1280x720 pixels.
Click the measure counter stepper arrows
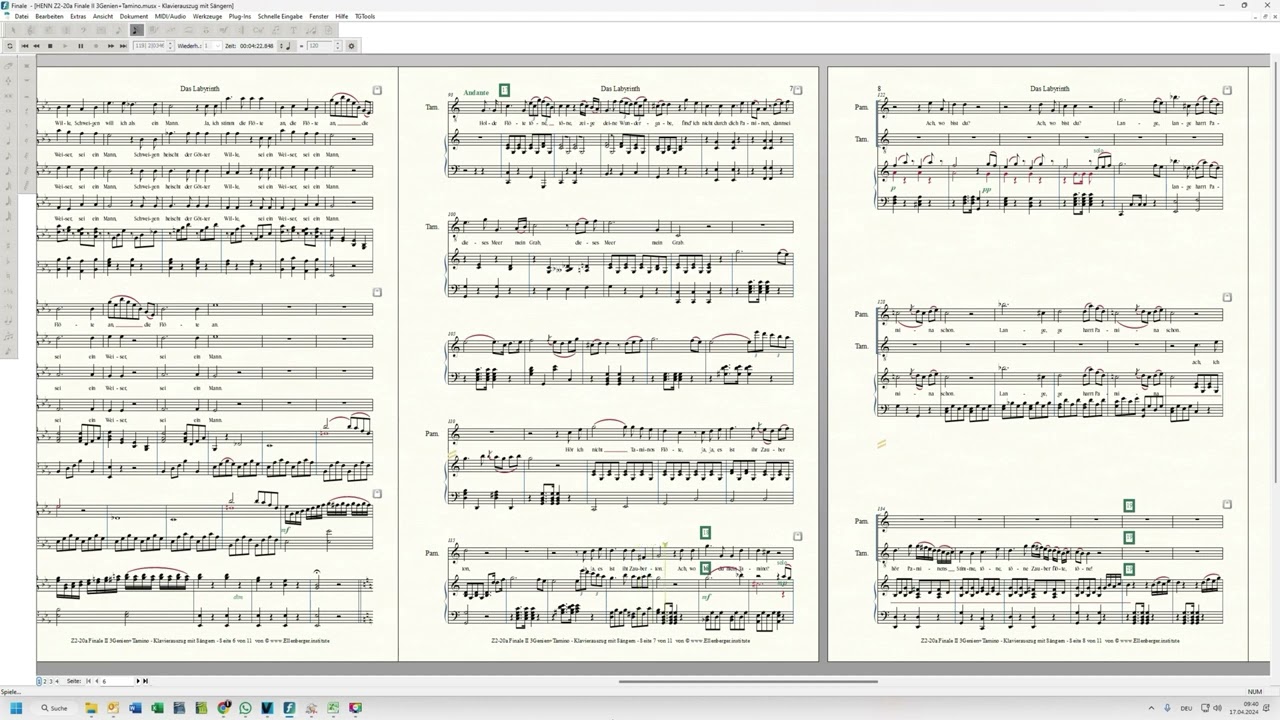click(x=170, y=46)
